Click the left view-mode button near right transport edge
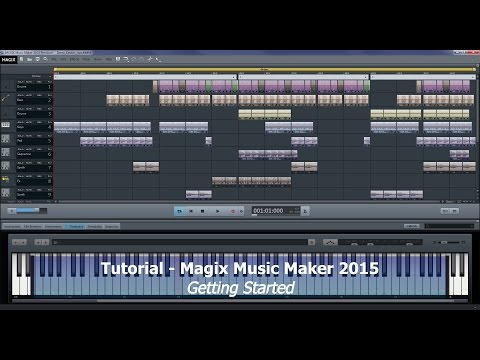The image size is (480, 360). (445, 211)
